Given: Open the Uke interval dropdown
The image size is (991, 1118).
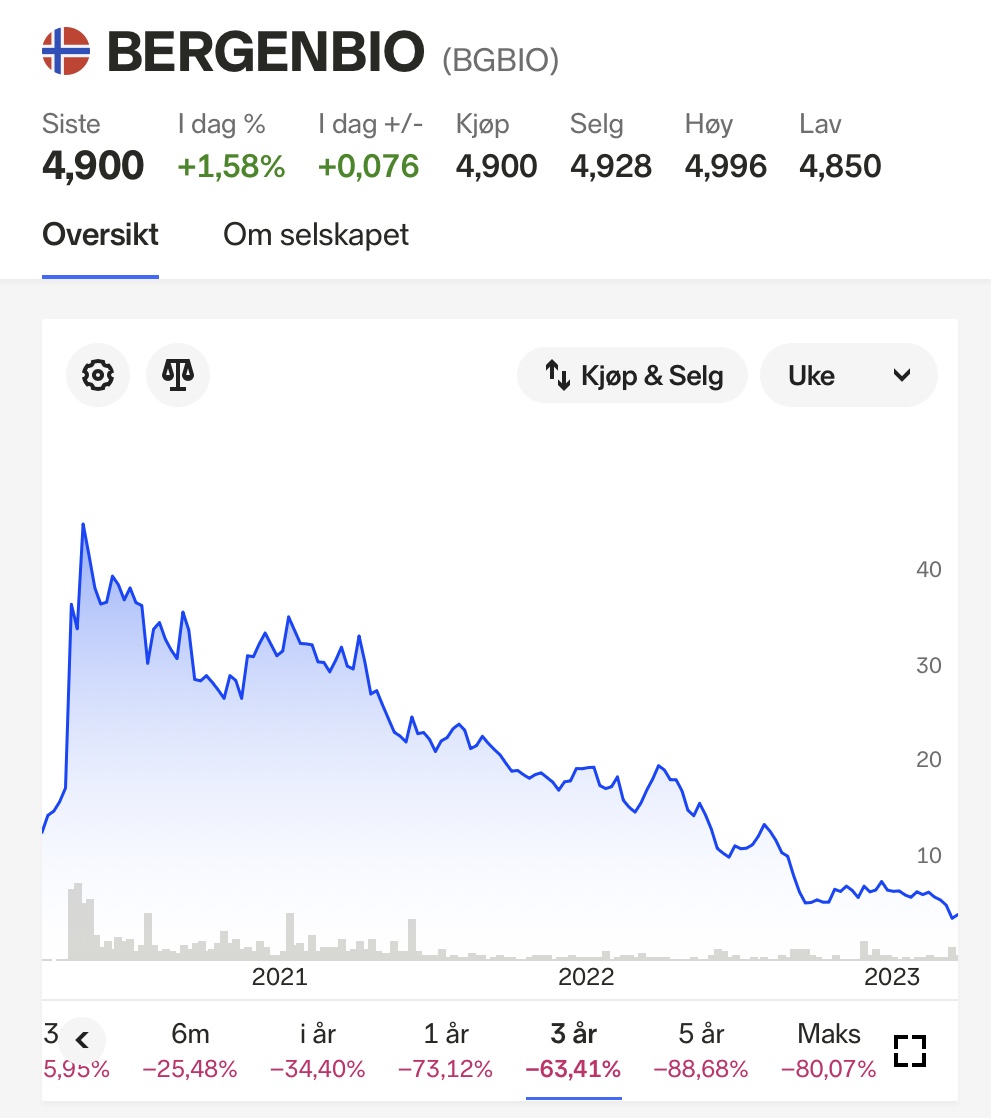Looking at the screenshot, I should [x=848, y=375].
